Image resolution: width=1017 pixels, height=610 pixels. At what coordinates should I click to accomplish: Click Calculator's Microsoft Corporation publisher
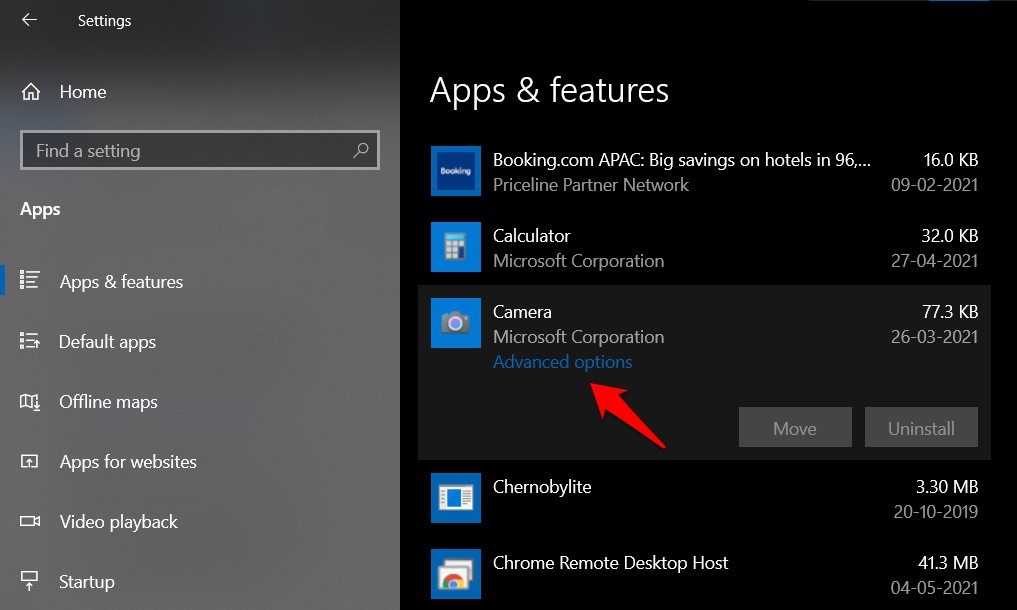(579, 261)
